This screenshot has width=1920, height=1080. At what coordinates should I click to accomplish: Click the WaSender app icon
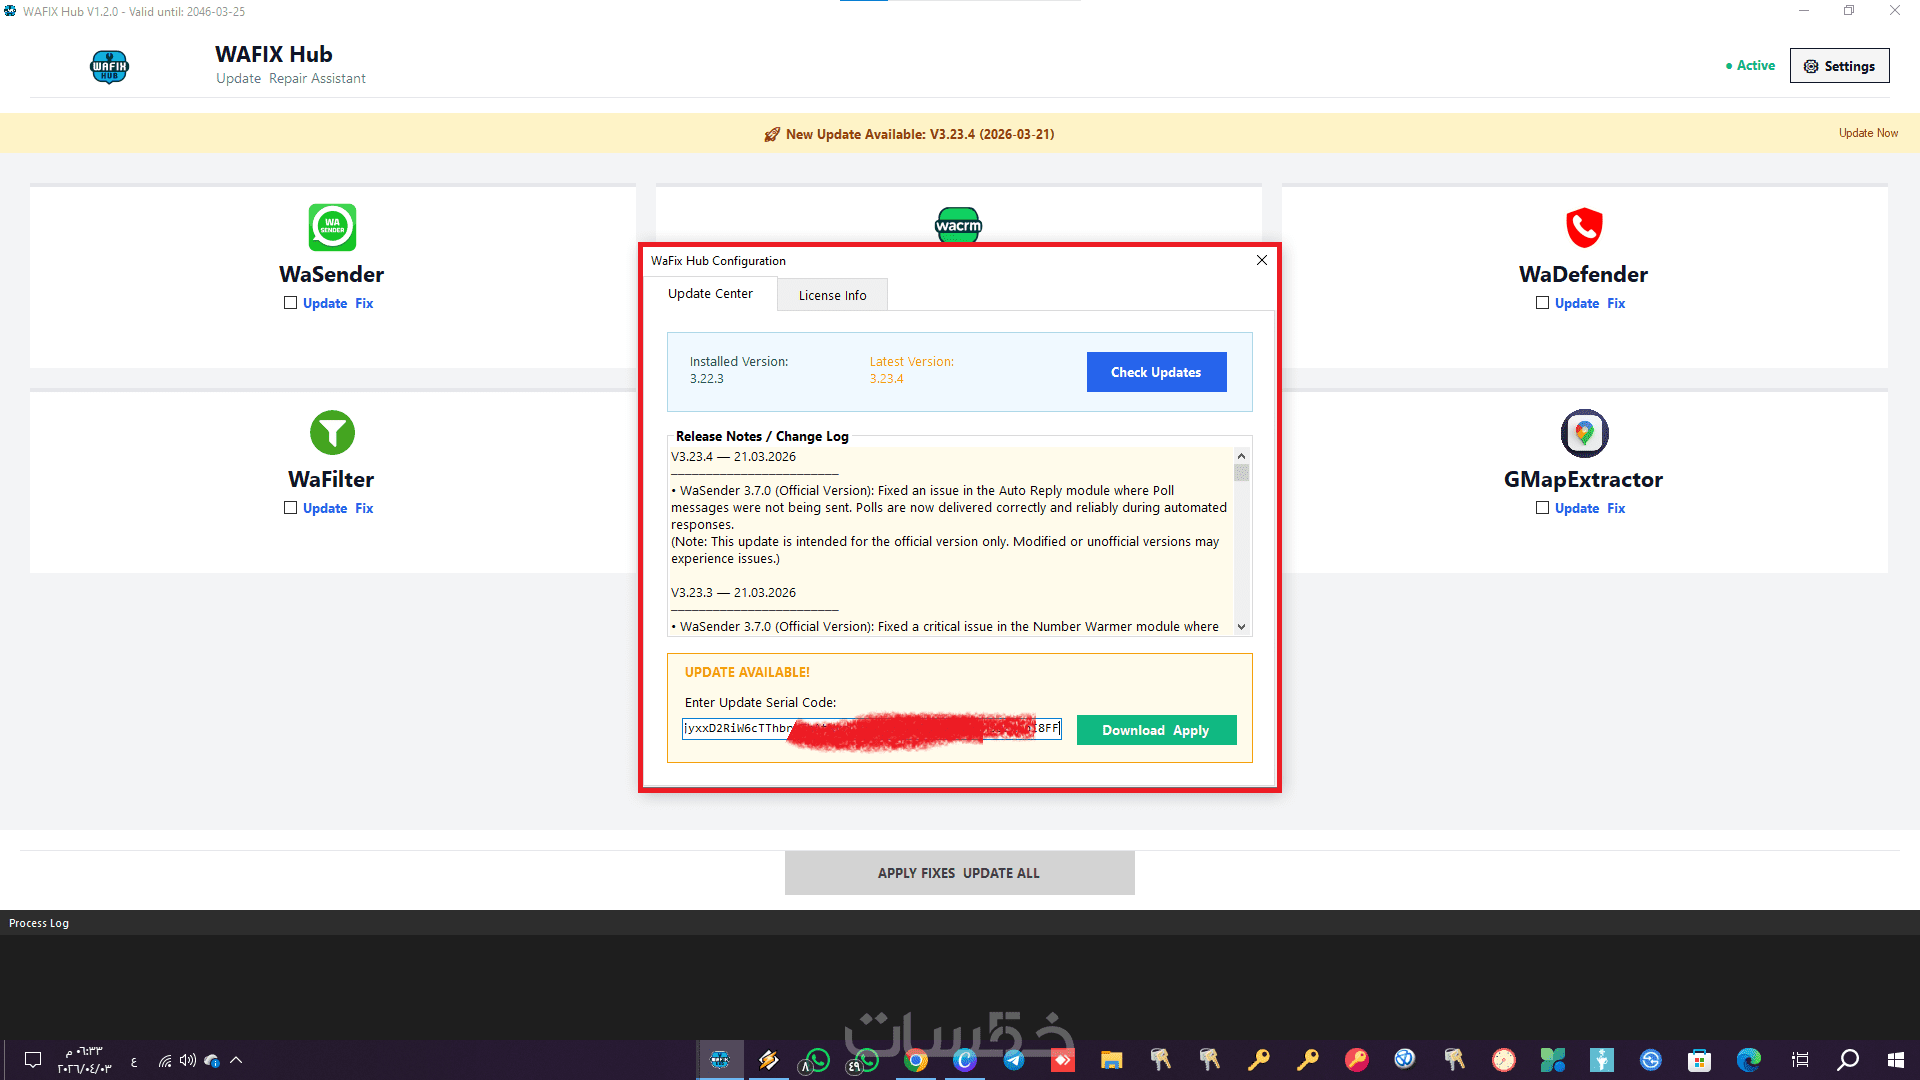click(332, 227)
